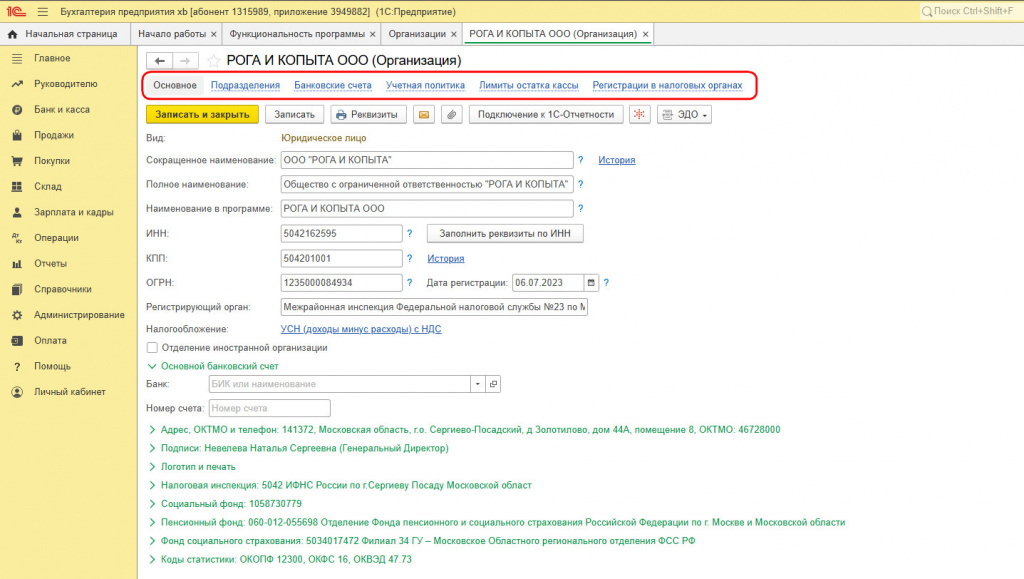This screenshot has height=579, width=1024.
Task: Click help question mark next to INN
Action: [409, 234]
